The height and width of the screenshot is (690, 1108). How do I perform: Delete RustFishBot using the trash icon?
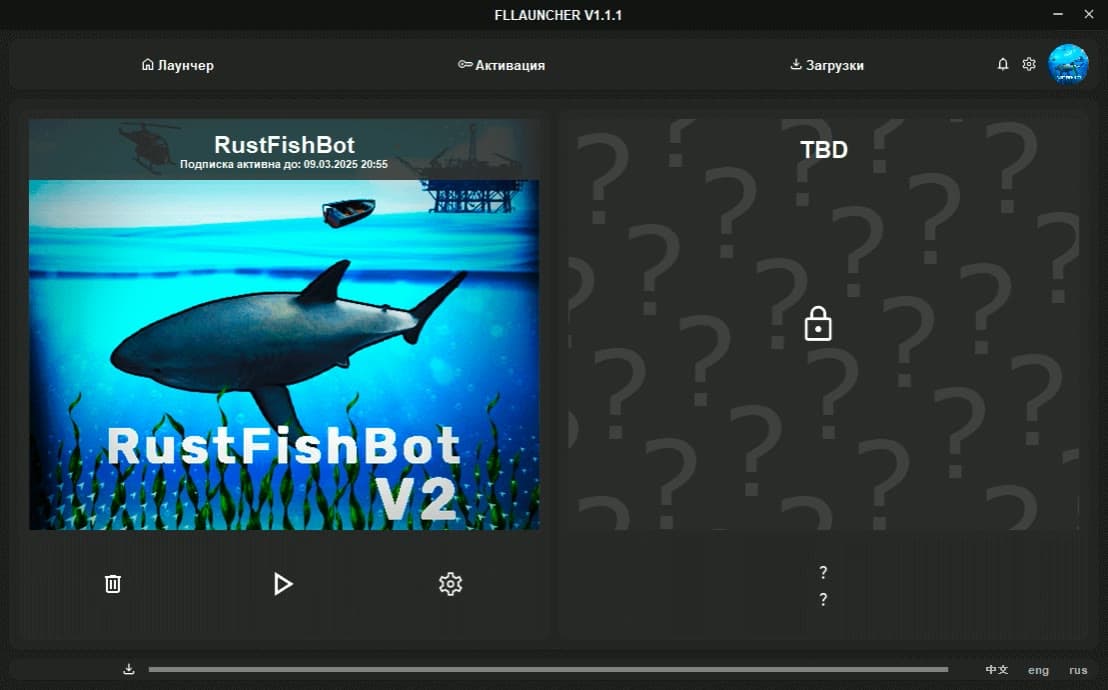(x=113, y=583)
